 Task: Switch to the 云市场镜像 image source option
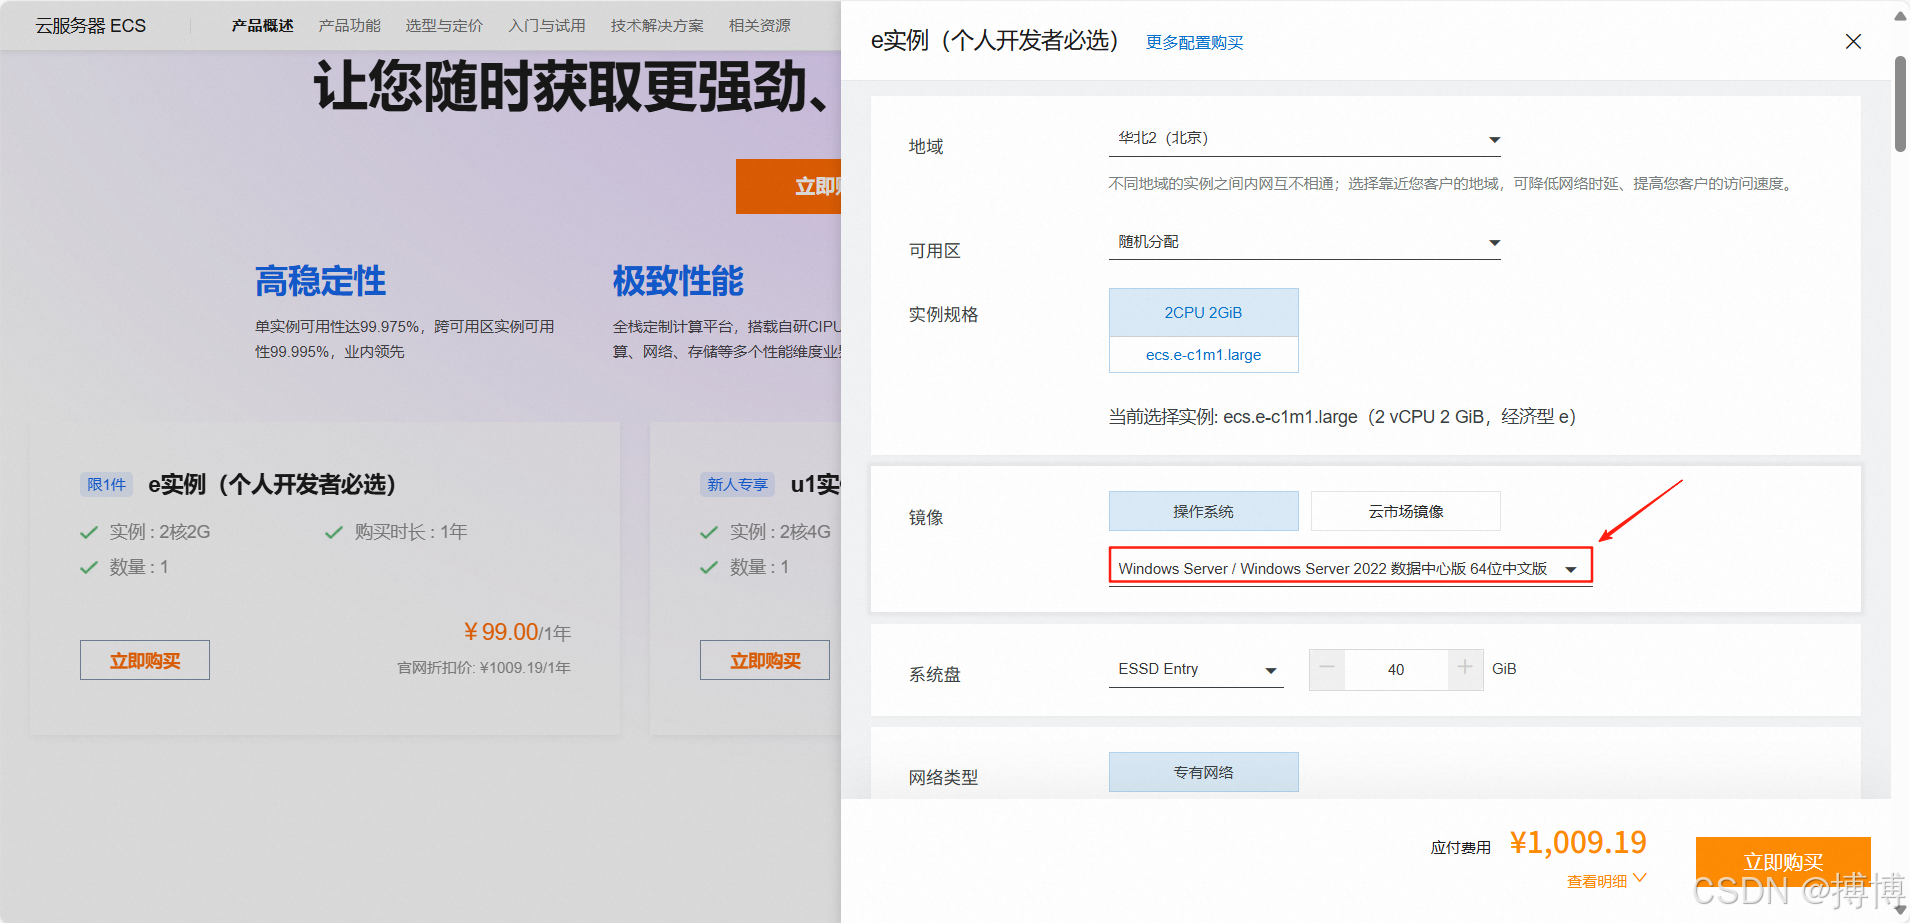tap(1404, 511)
